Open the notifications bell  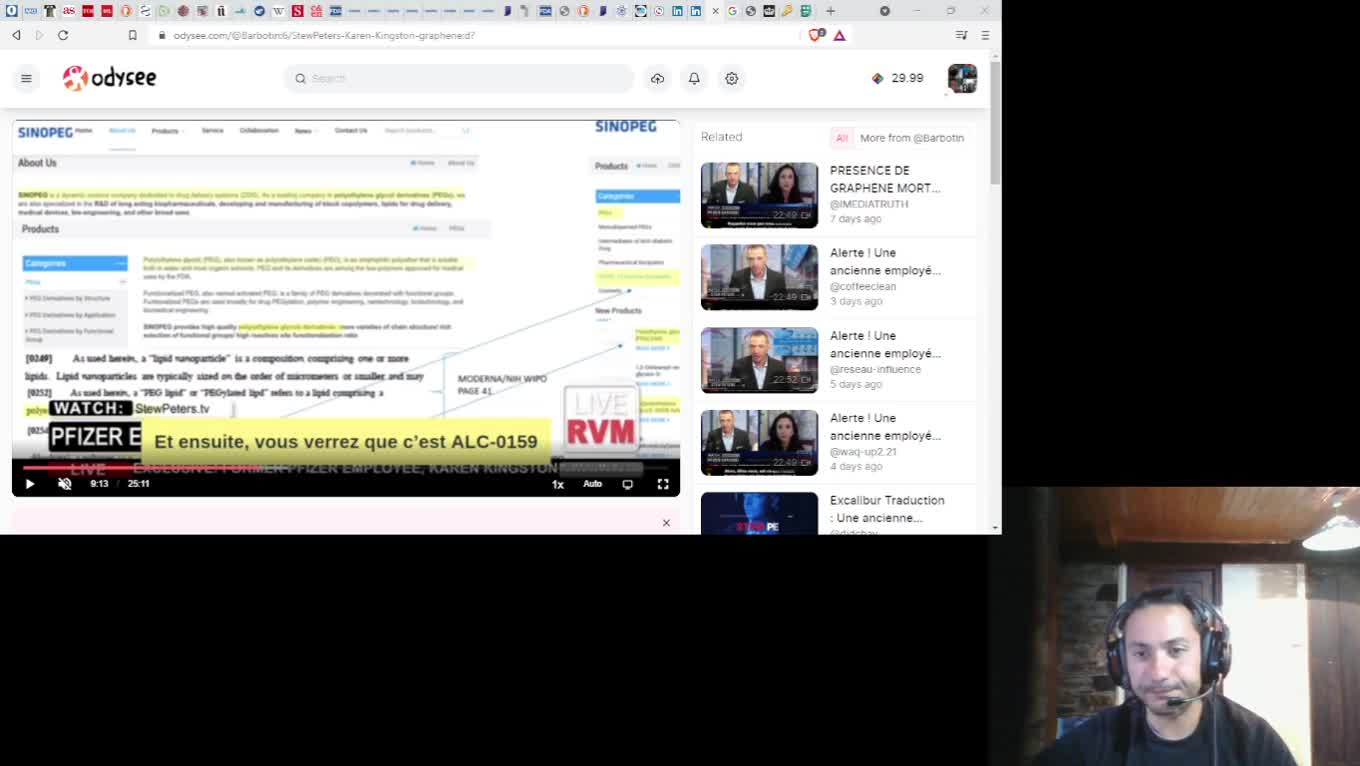tap(694, 78)
